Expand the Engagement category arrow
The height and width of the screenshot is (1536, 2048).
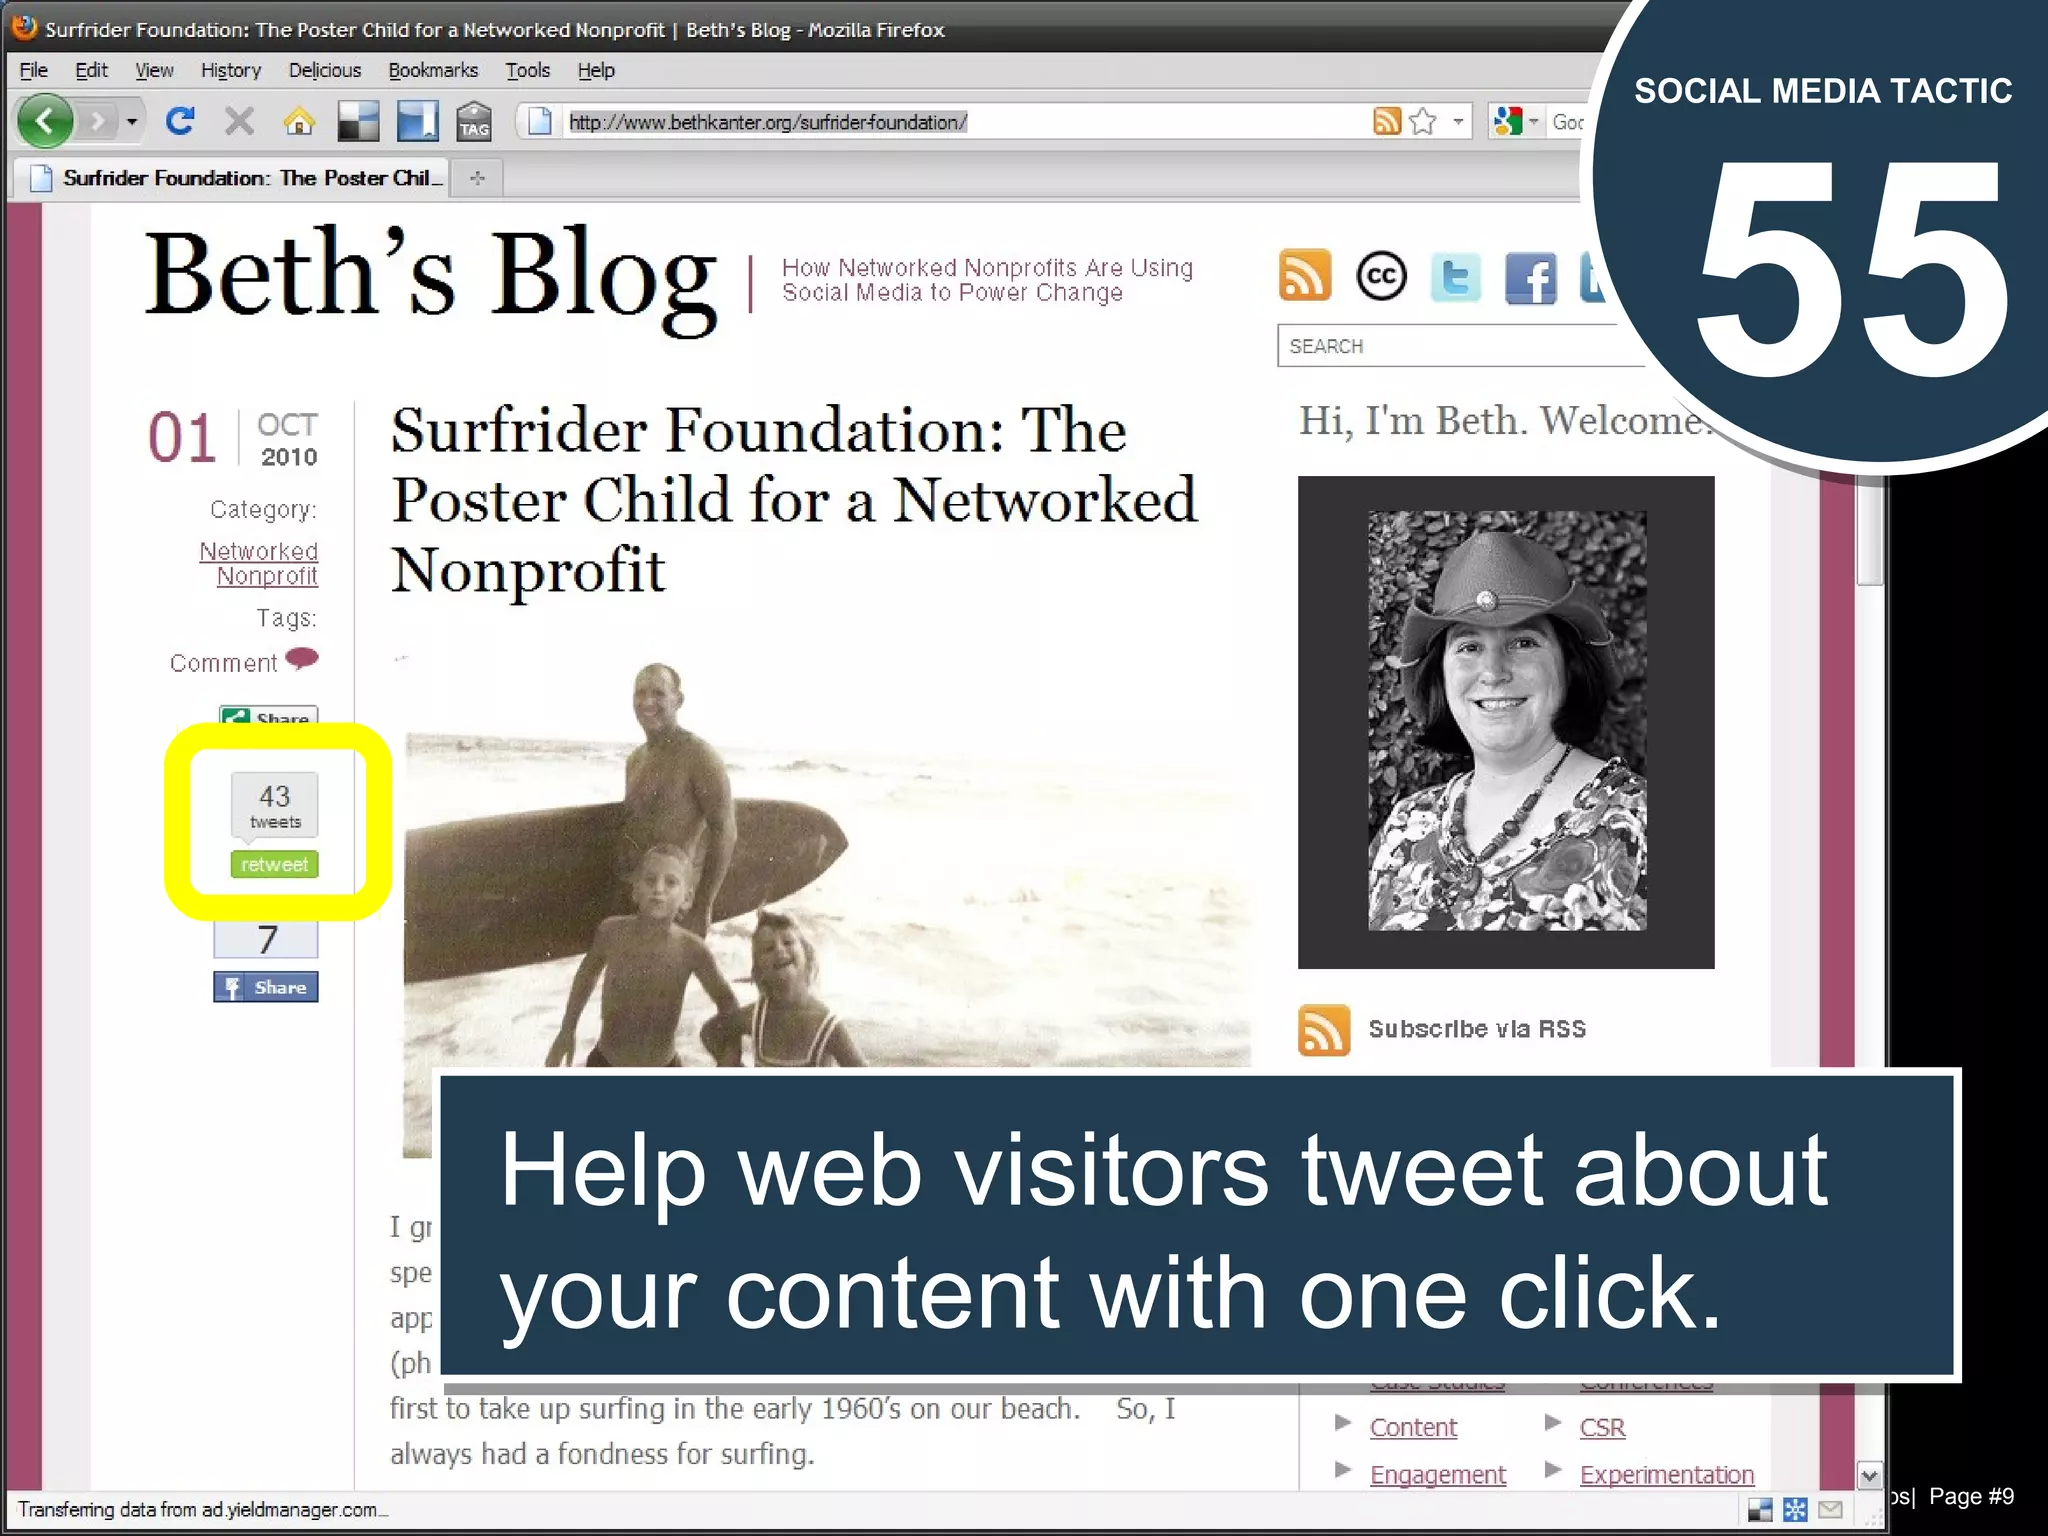coord(1344,1470)
